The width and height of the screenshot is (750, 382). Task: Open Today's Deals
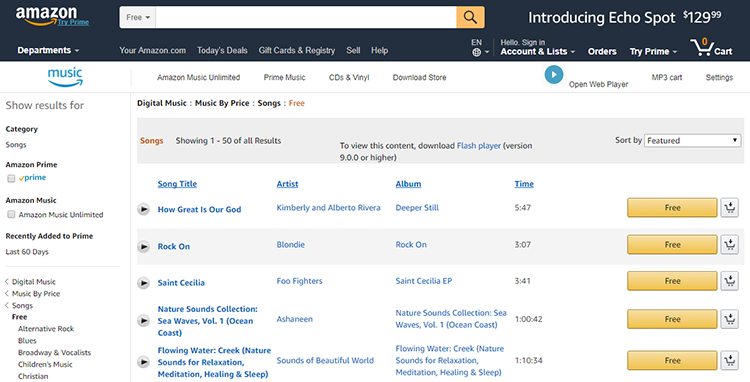222,50
